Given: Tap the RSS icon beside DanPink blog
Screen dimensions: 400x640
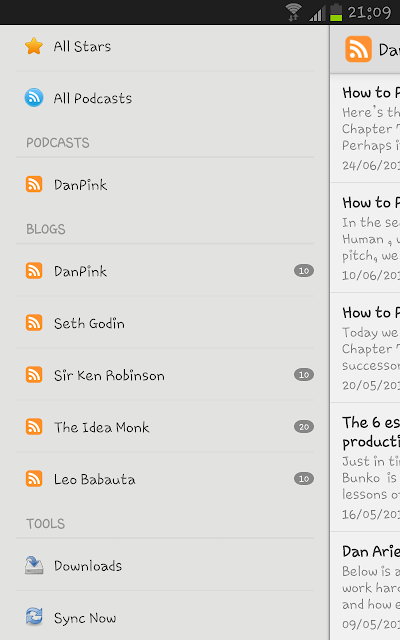Looking at the screenshot, I should tap(34, 271).
